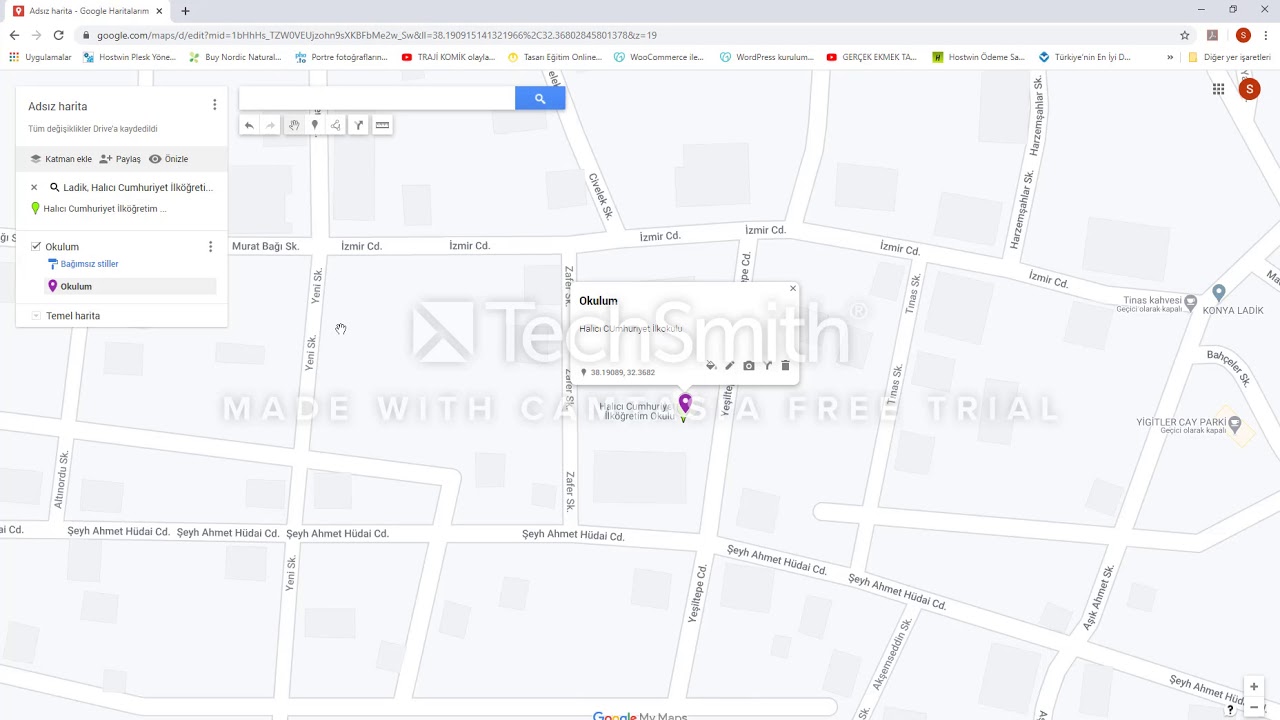Click the blue search button
Viewport: 1280px width, 720px height.
point(540,98)
